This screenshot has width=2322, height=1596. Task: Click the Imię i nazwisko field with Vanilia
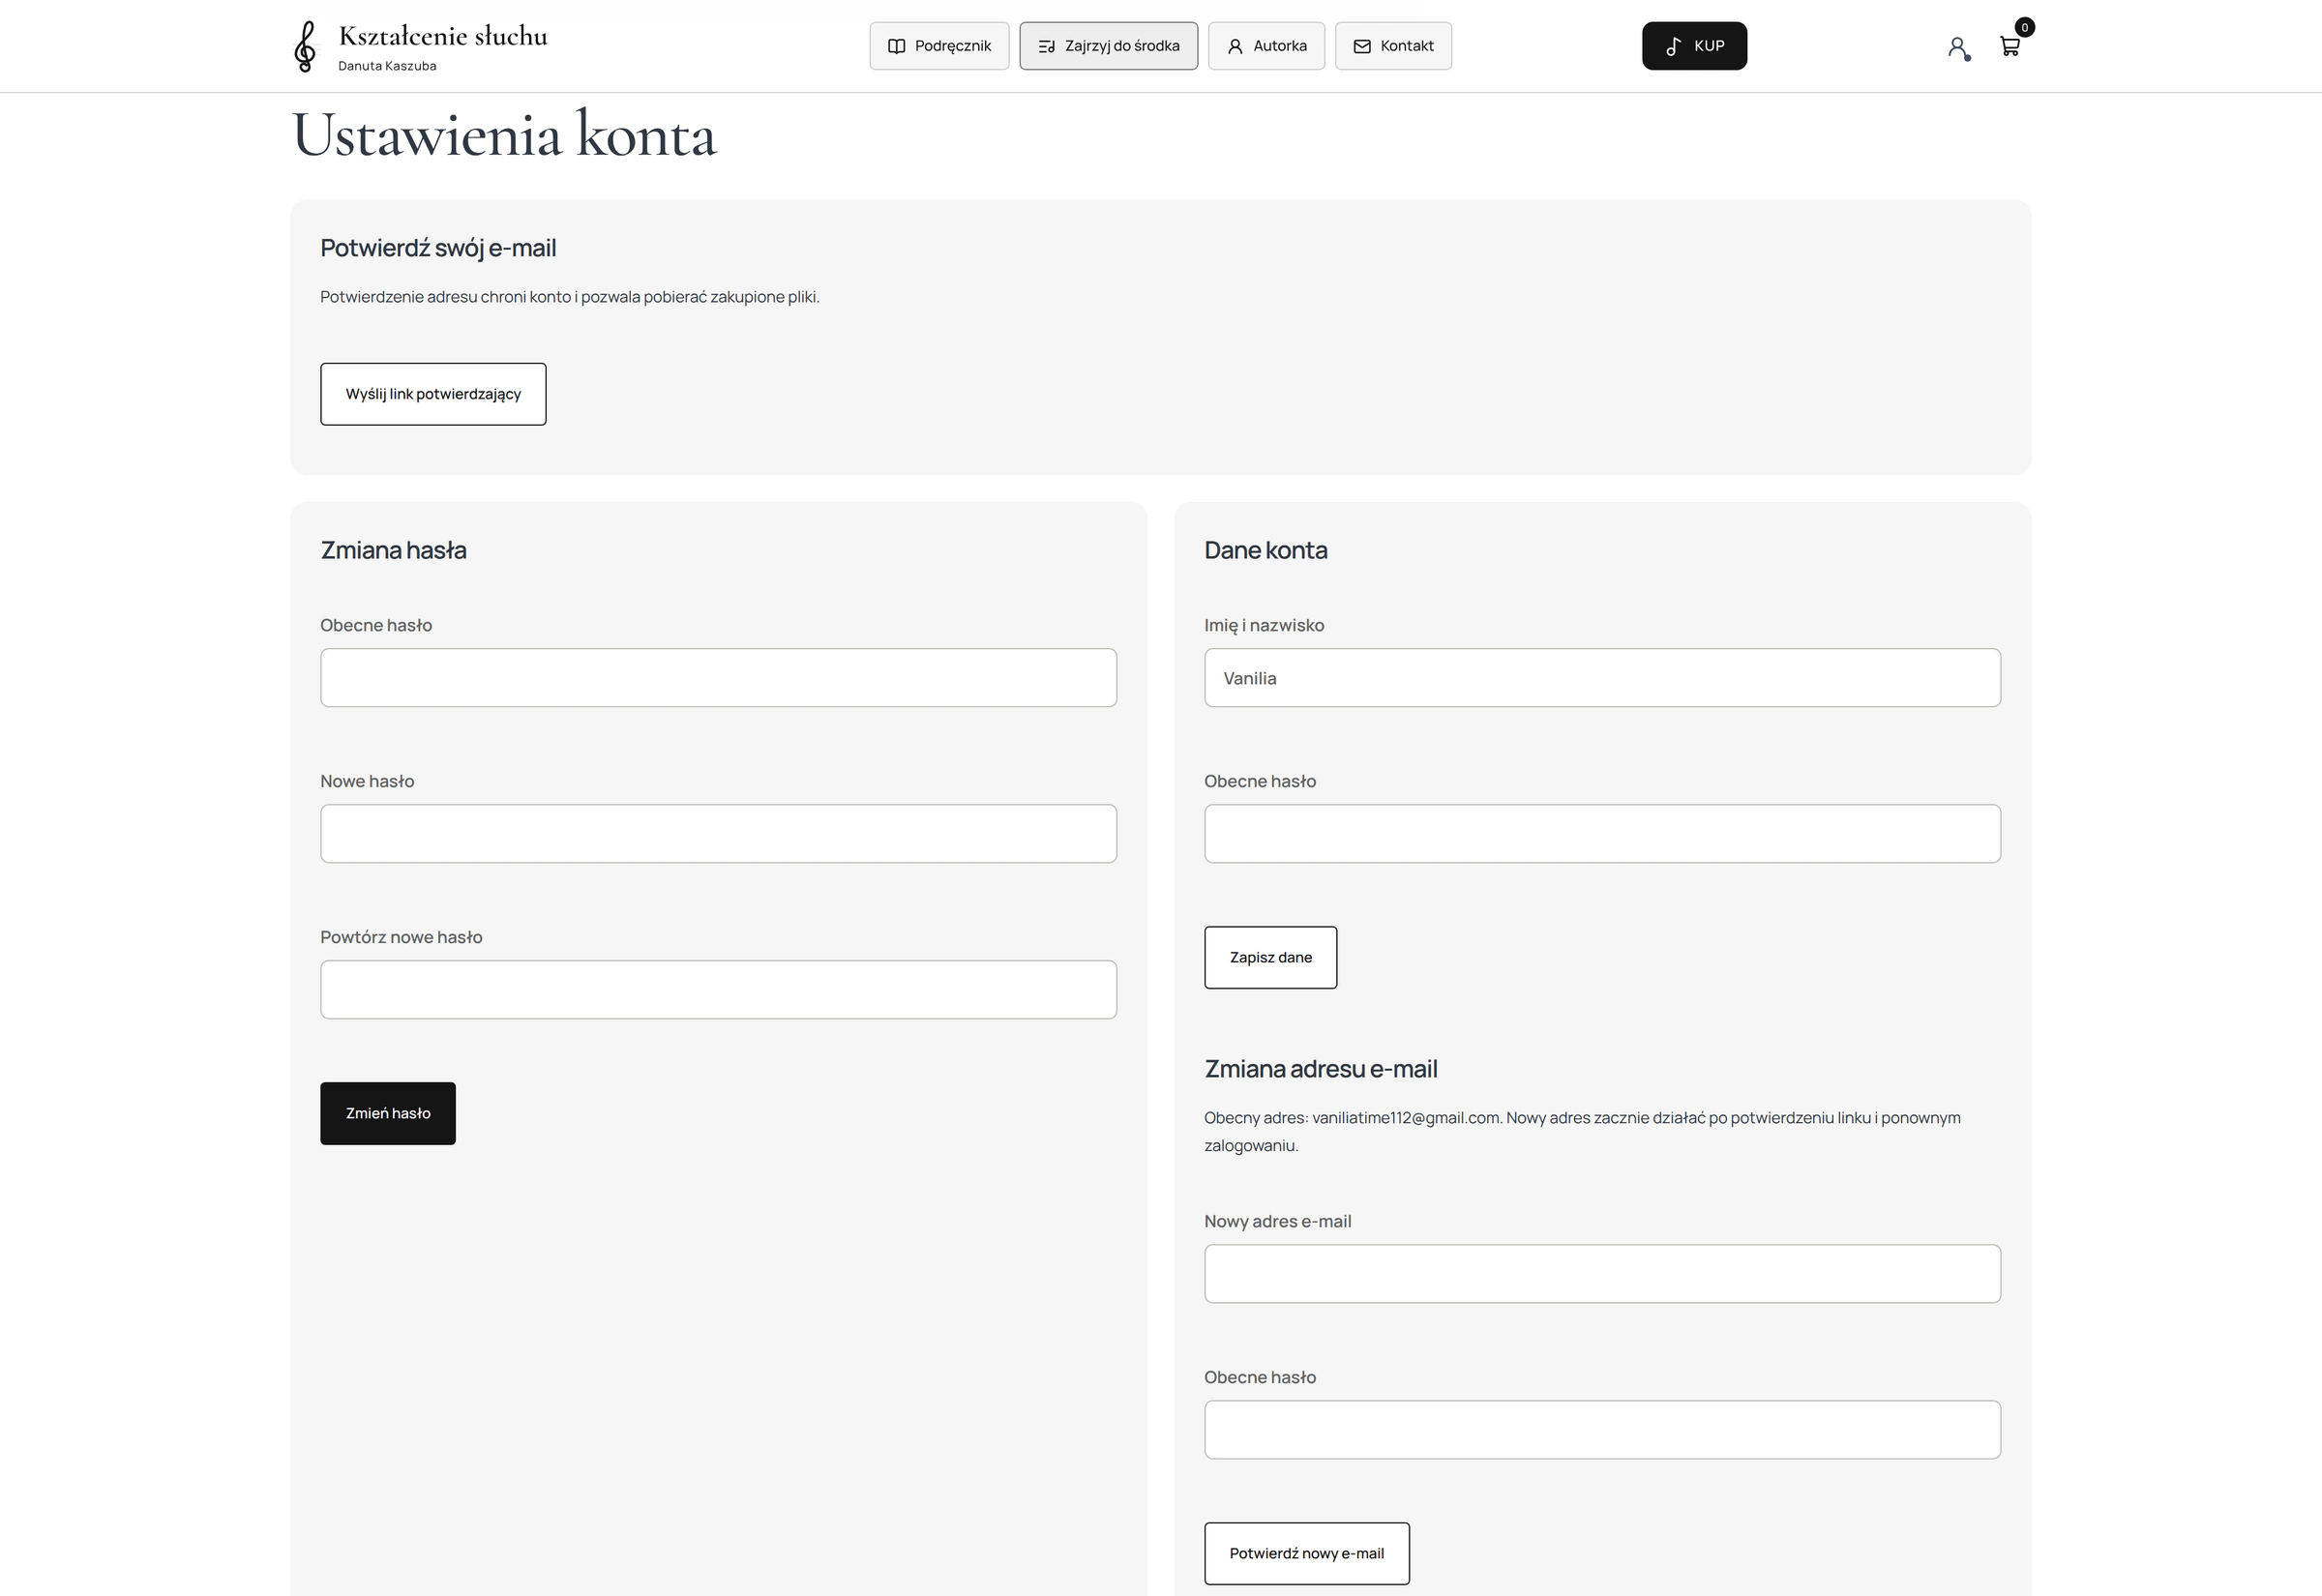point(1602,678)
